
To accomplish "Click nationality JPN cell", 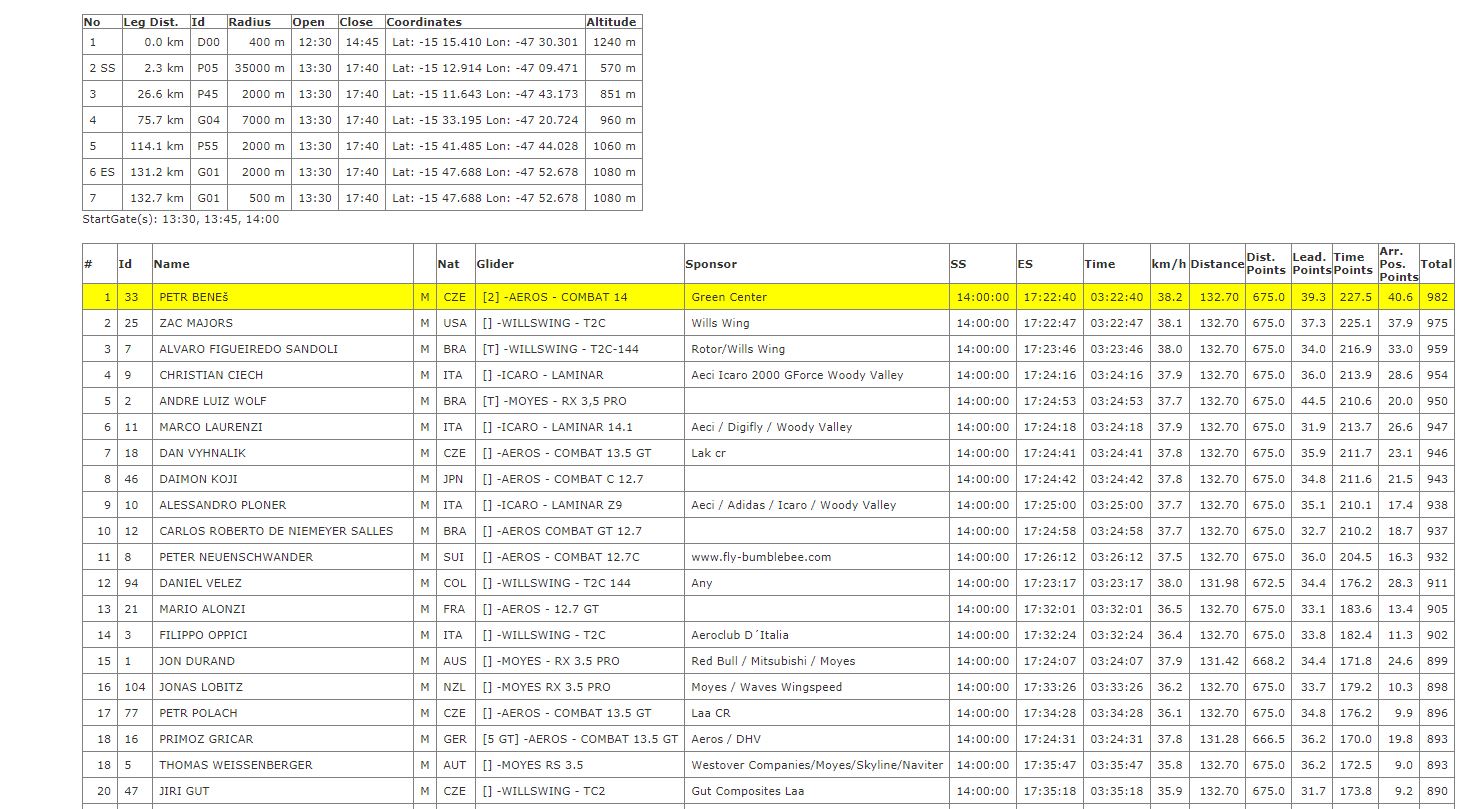I will tap(454, 479).
